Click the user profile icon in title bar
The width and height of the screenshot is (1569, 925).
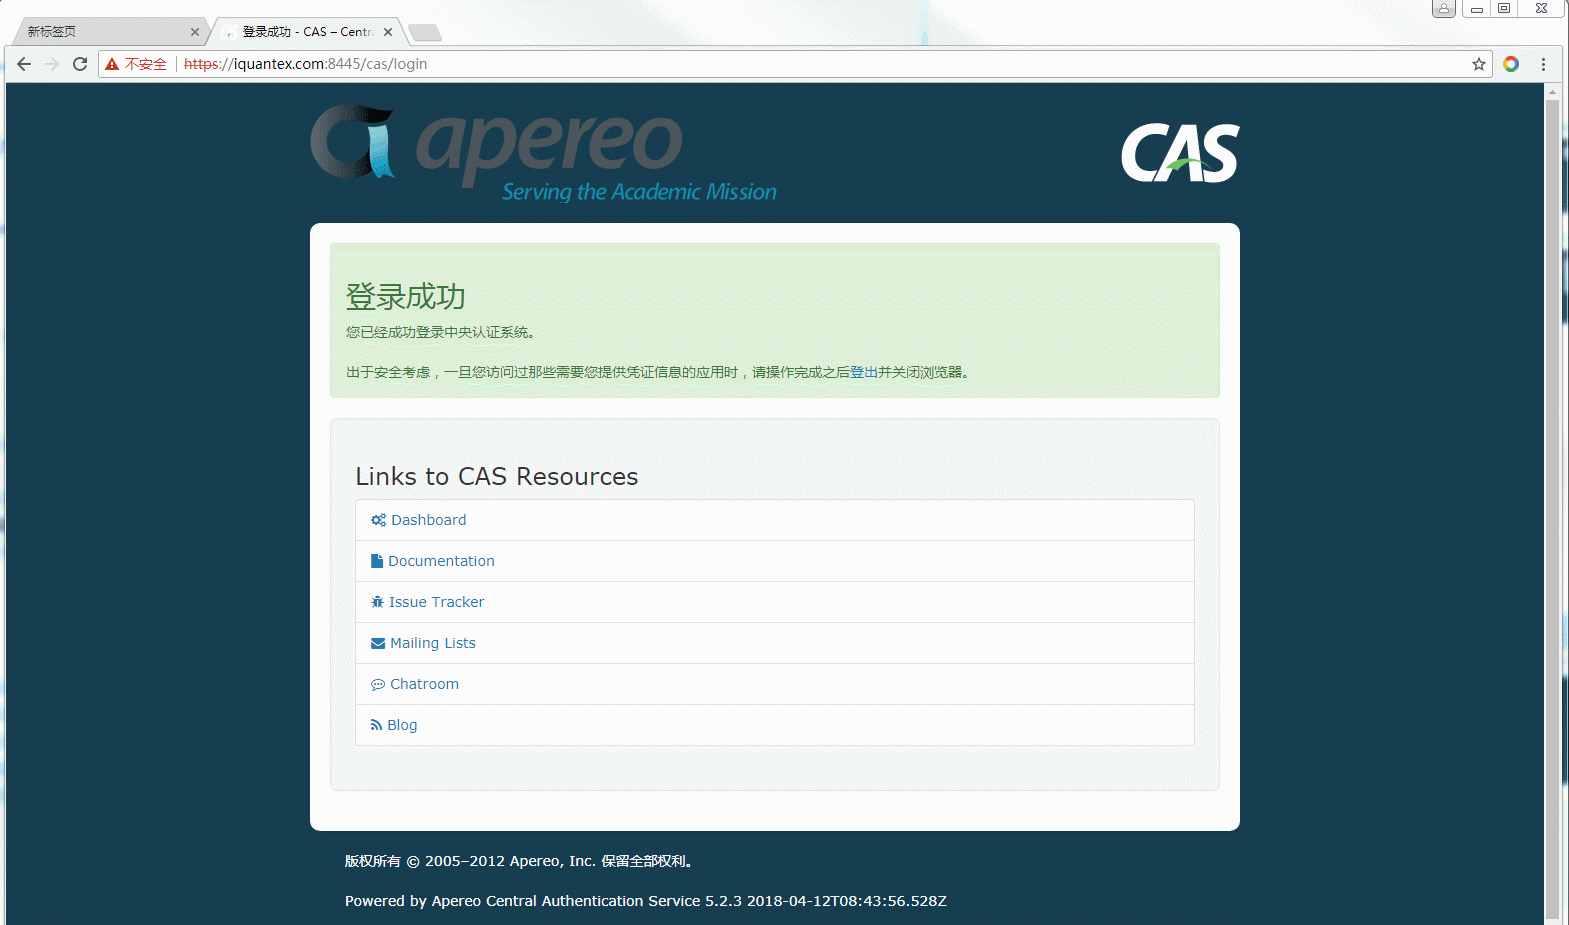(1443, 9)
